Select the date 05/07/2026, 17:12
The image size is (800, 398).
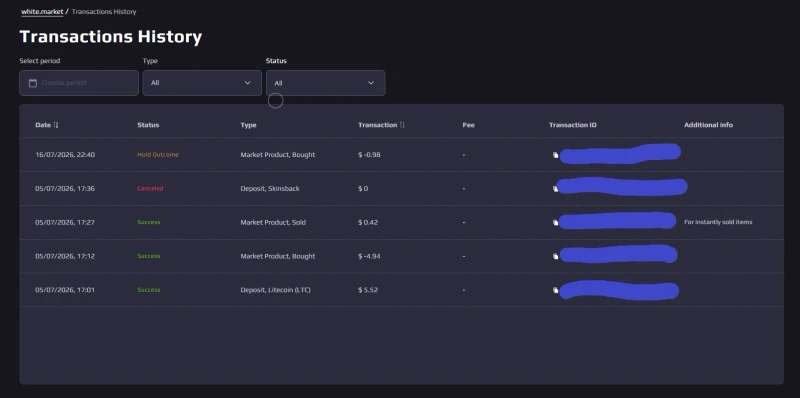(65, 256)
